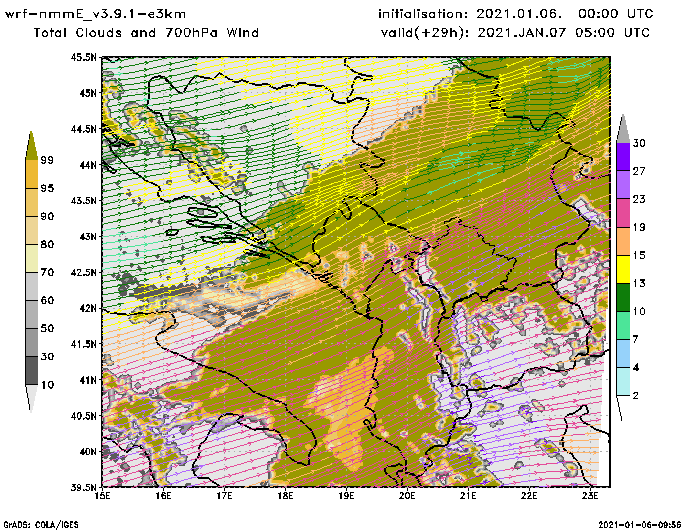Select the 40.5N latitude label
This screenshot has width=700, height=530.
point(83,416)
